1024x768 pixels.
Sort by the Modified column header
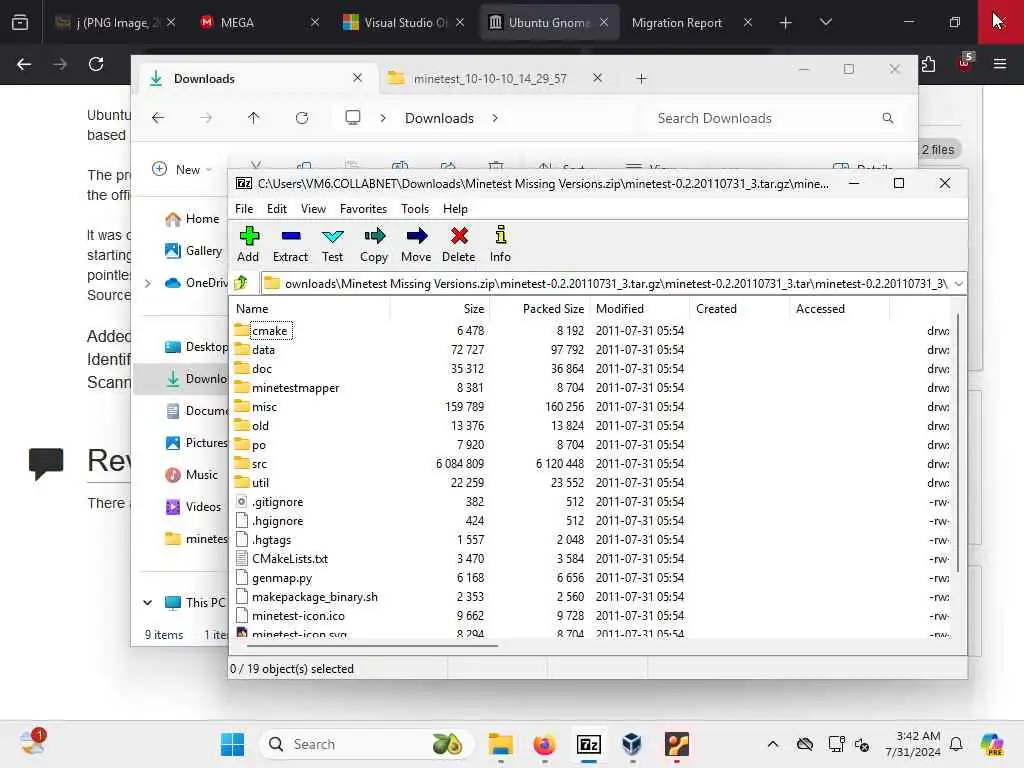639,309
